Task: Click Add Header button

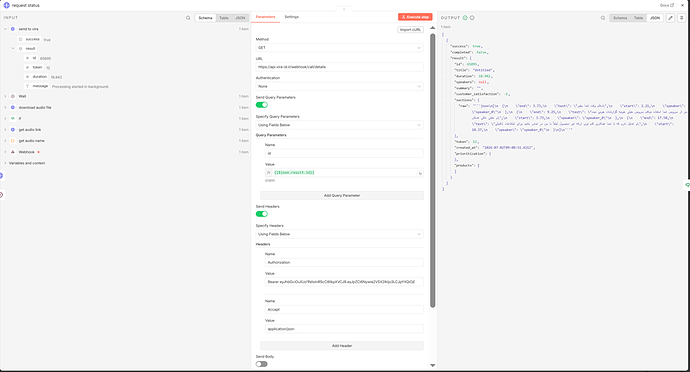Action: point(342,346)
